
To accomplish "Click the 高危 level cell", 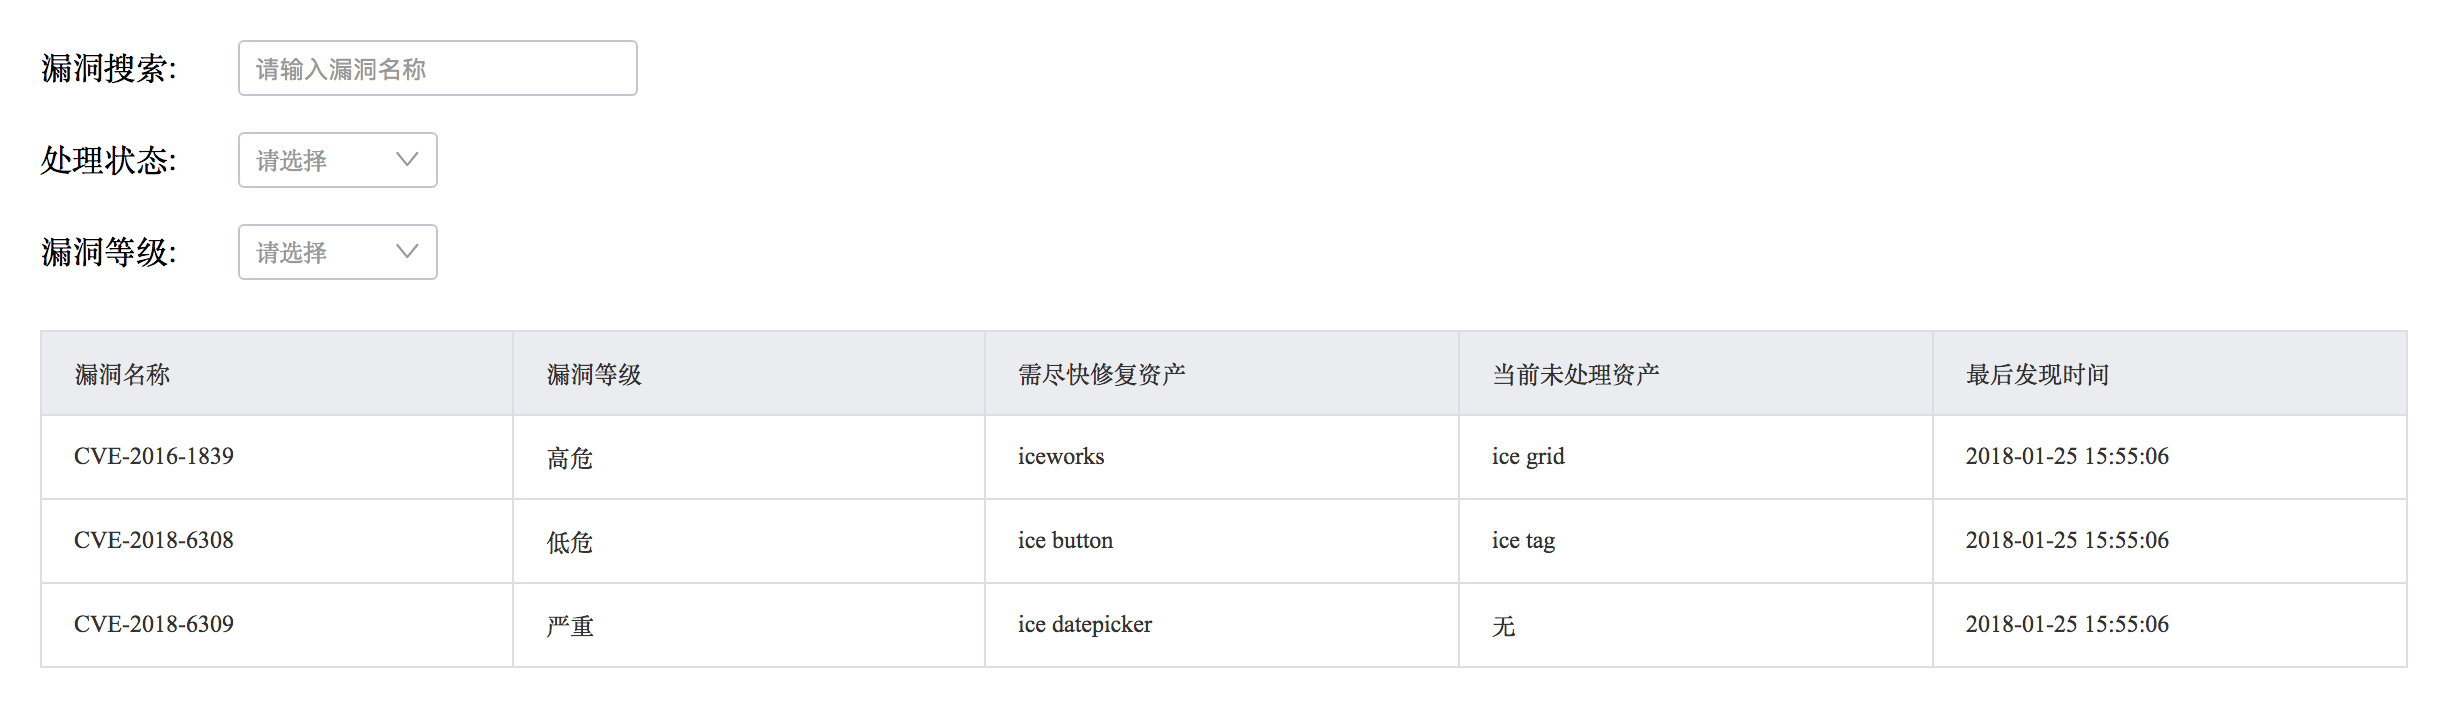I will click(x=570, y=459).
